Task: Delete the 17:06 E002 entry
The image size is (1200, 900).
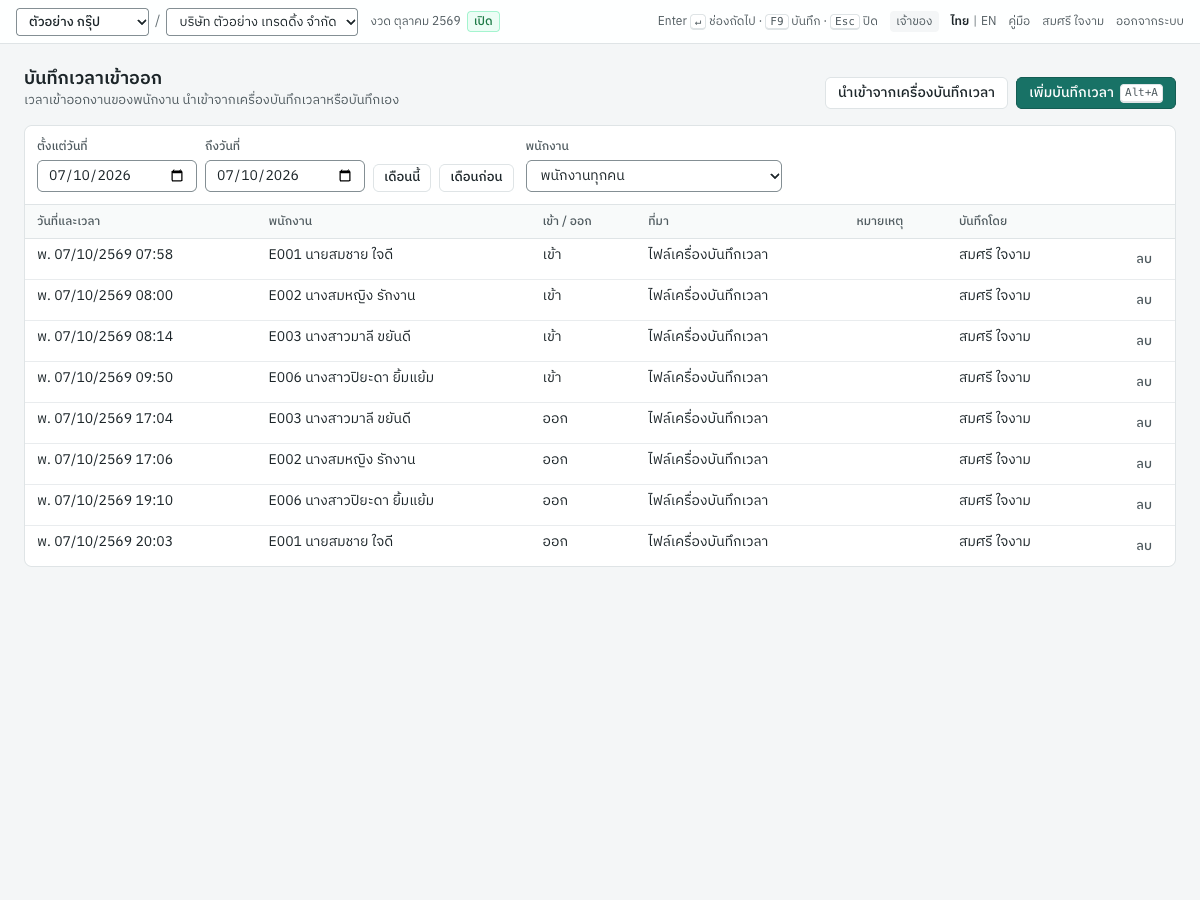Action: point(1143,464)
